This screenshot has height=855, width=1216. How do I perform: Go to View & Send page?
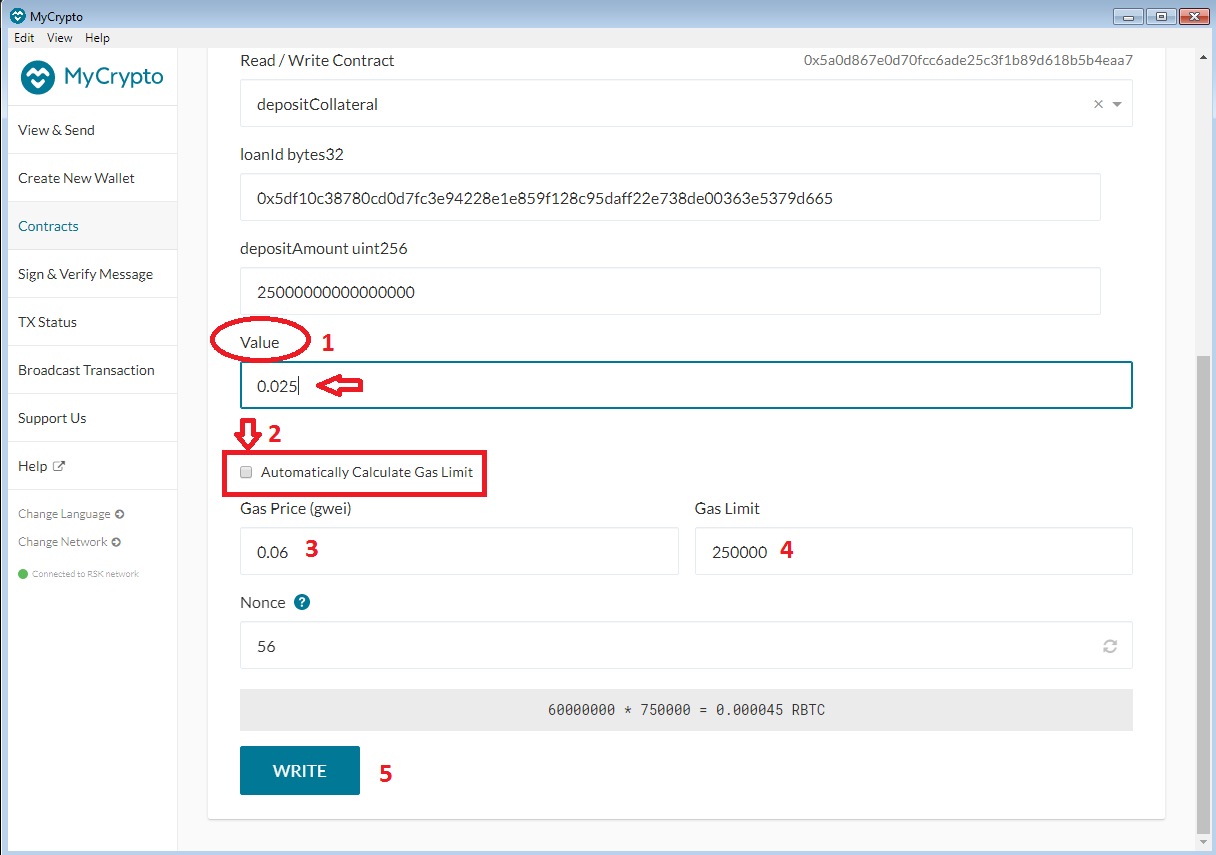(x=92, y=130)
